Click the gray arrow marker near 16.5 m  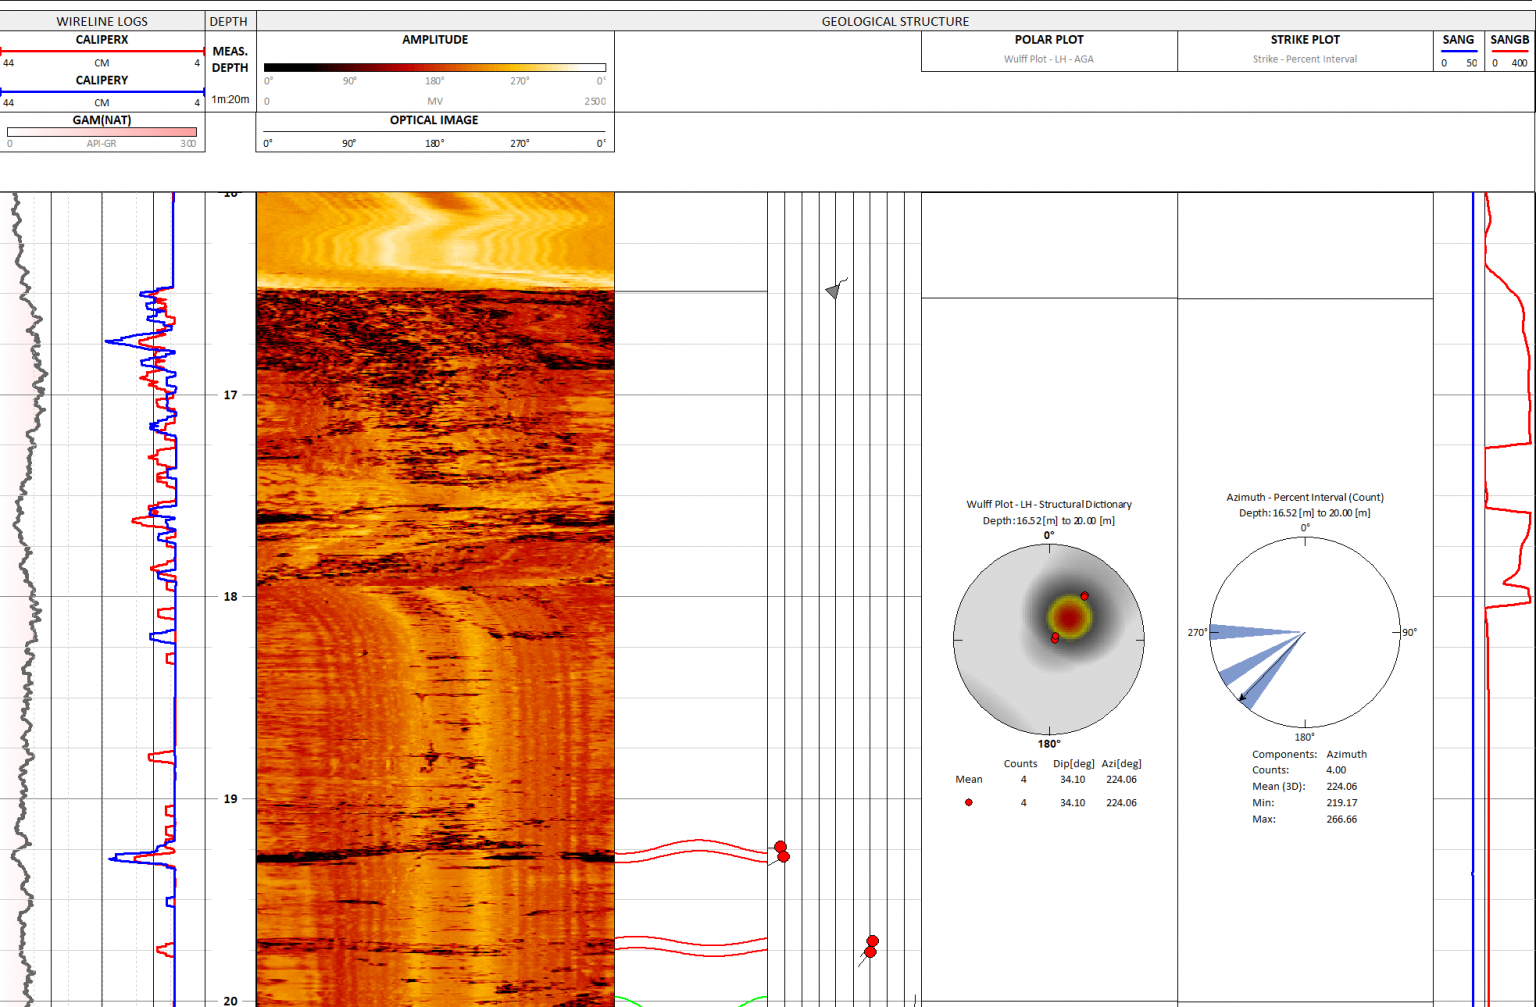pos(833,290)
